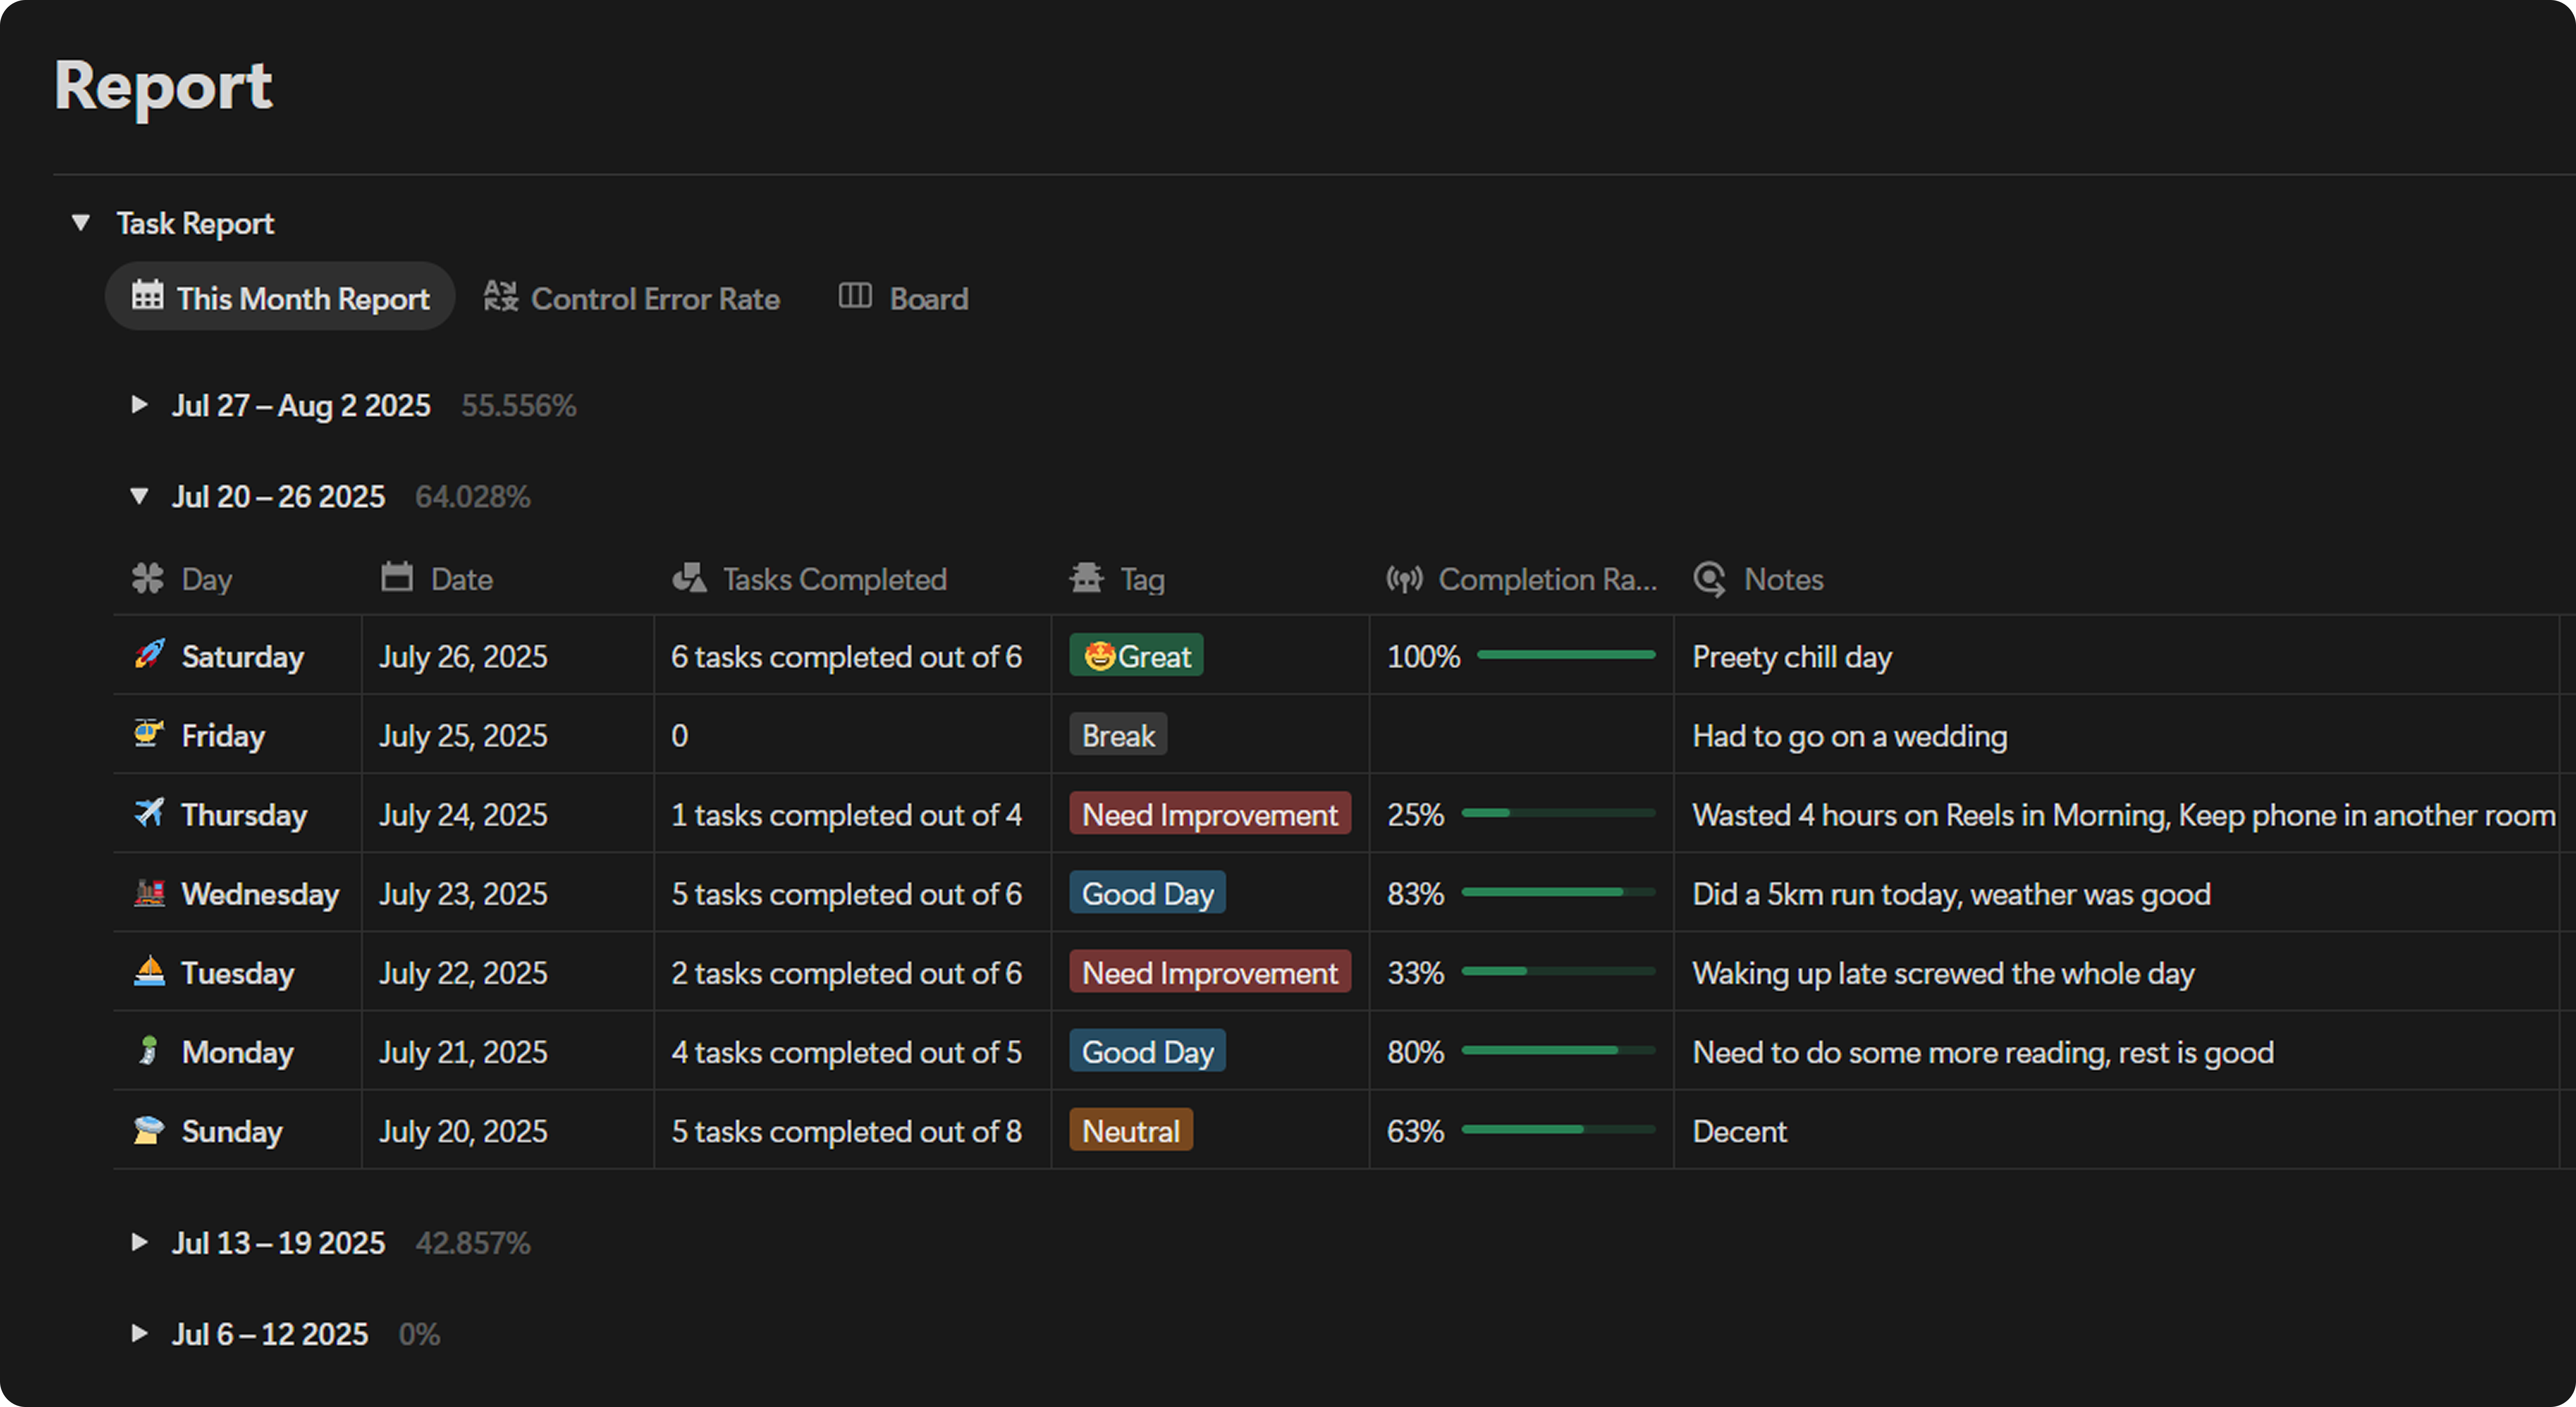
Task: Click the calendar icon in Date header
Action: tap(397, 577)
